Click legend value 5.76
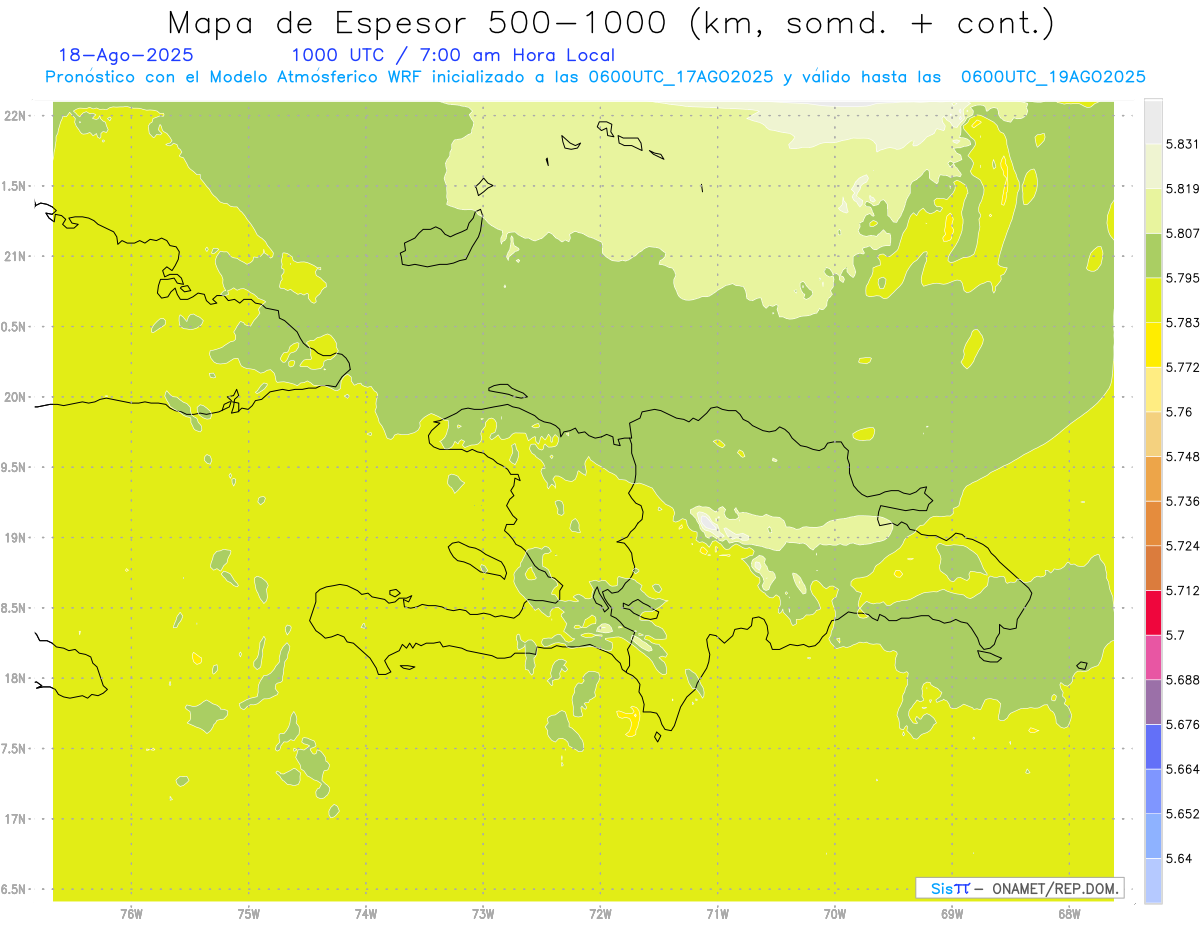The width and height of the screenshot is (1200, 927). coord(1179,411)
